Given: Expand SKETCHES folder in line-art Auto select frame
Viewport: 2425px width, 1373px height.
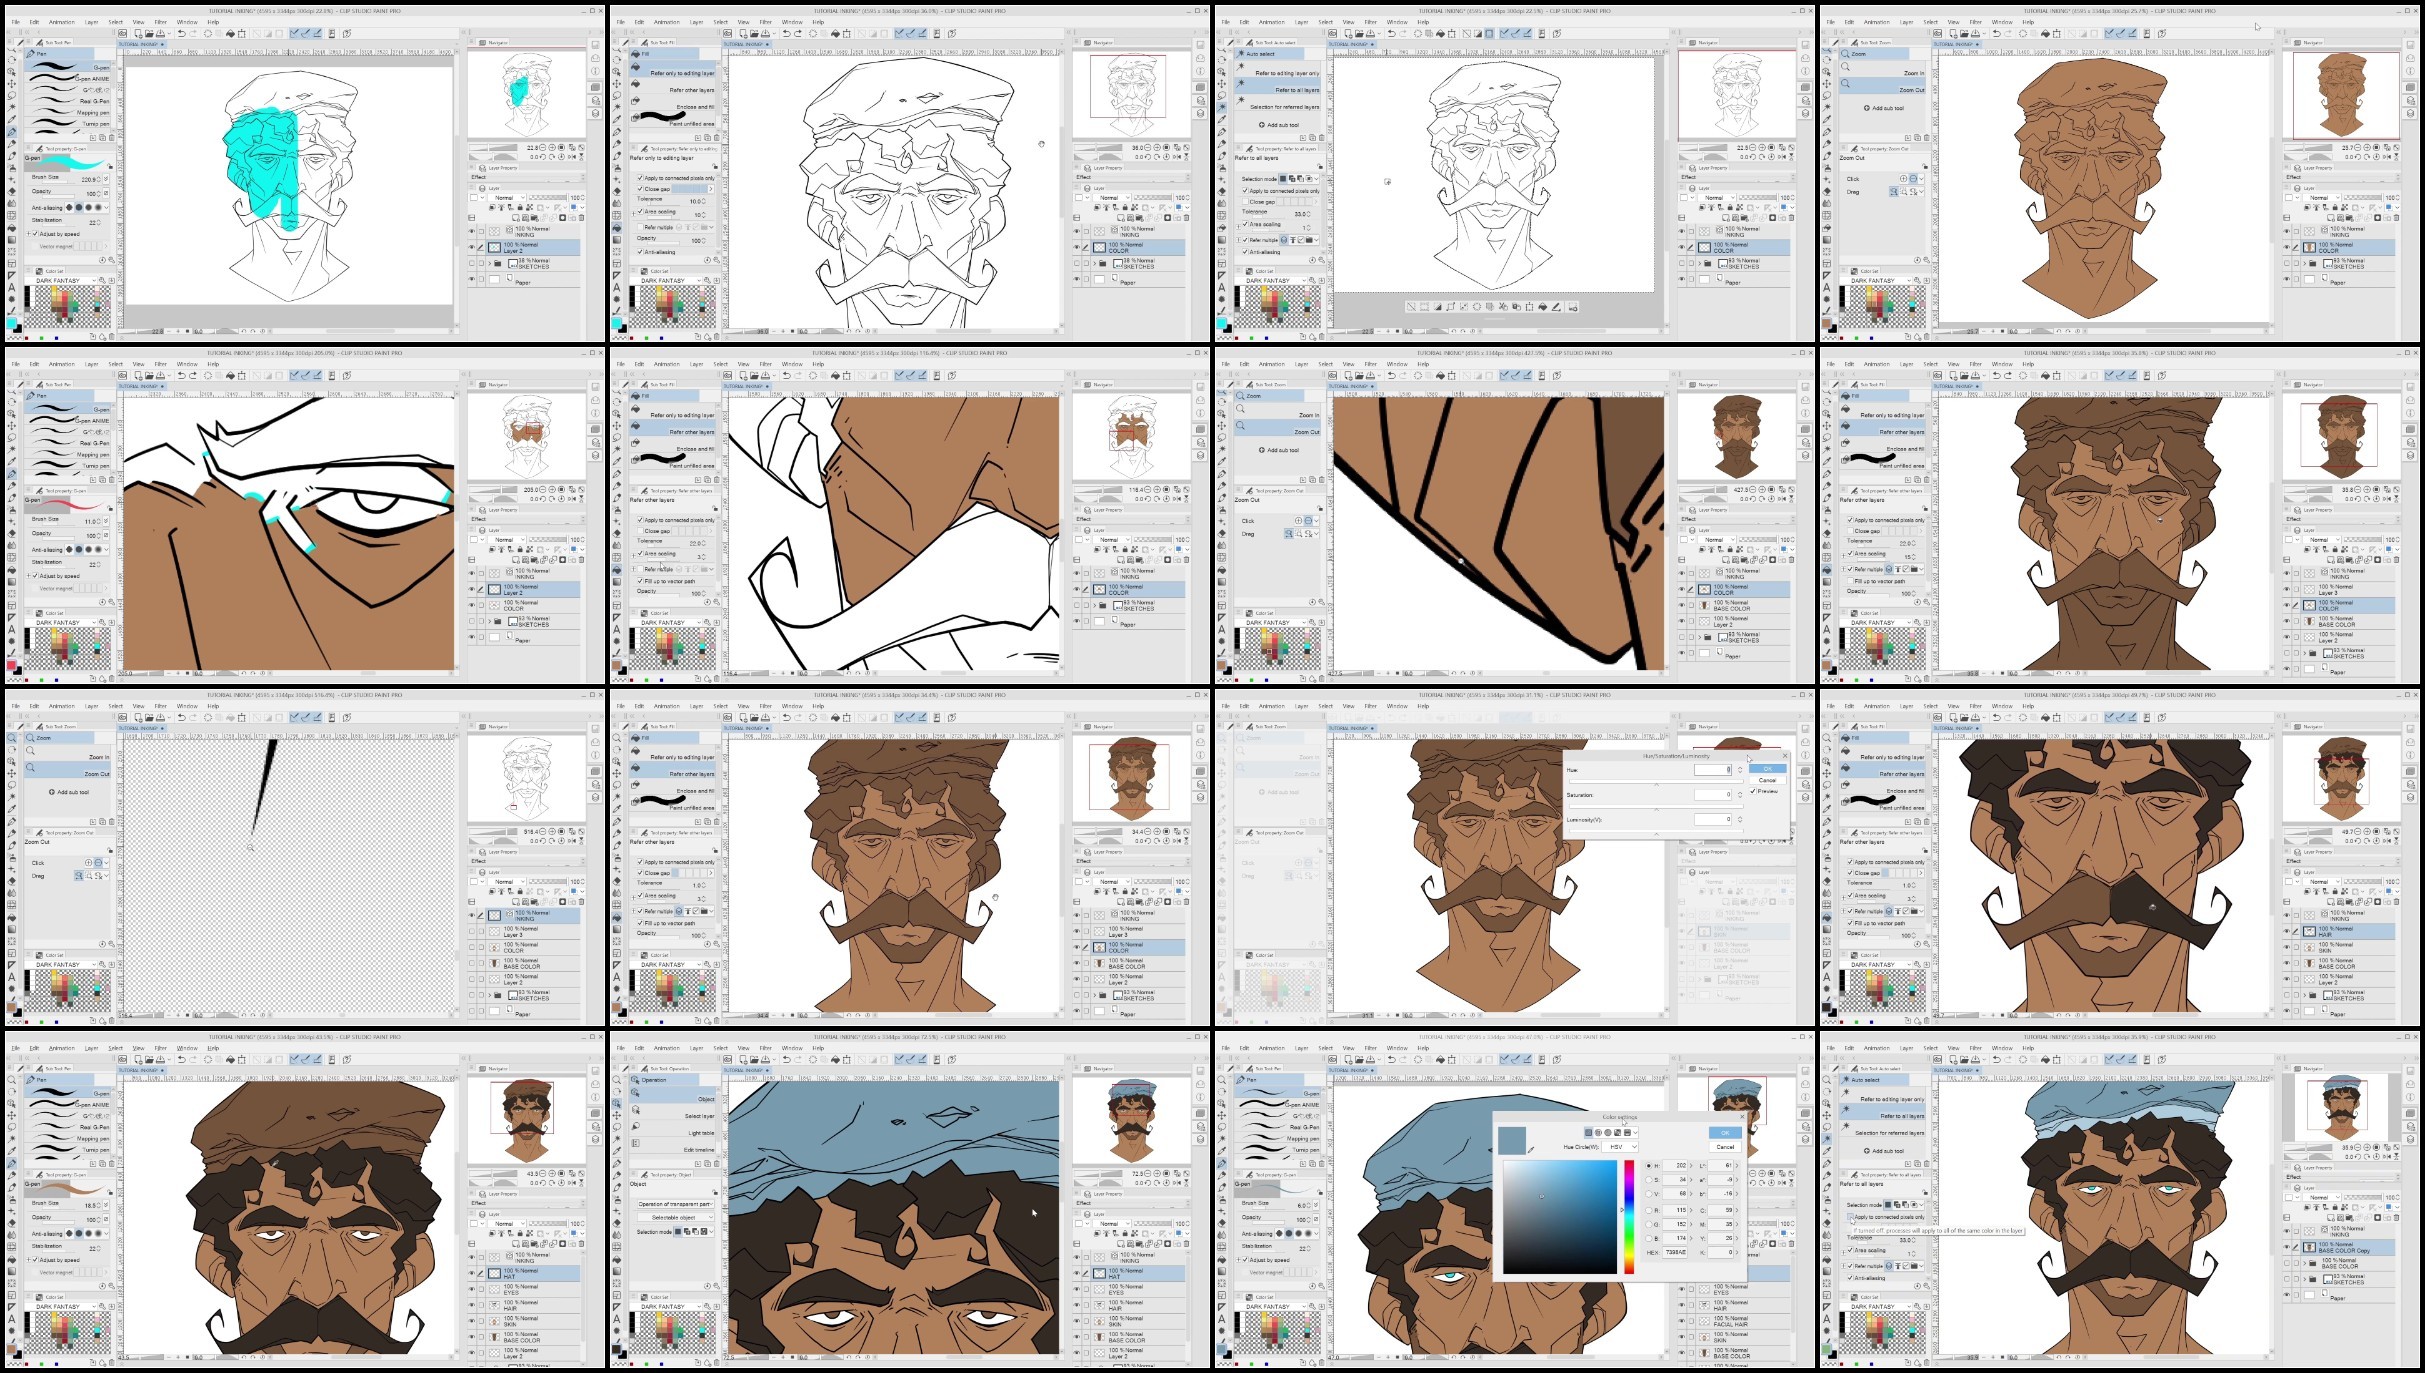Looking at the screenshot, I should 1700,264.
